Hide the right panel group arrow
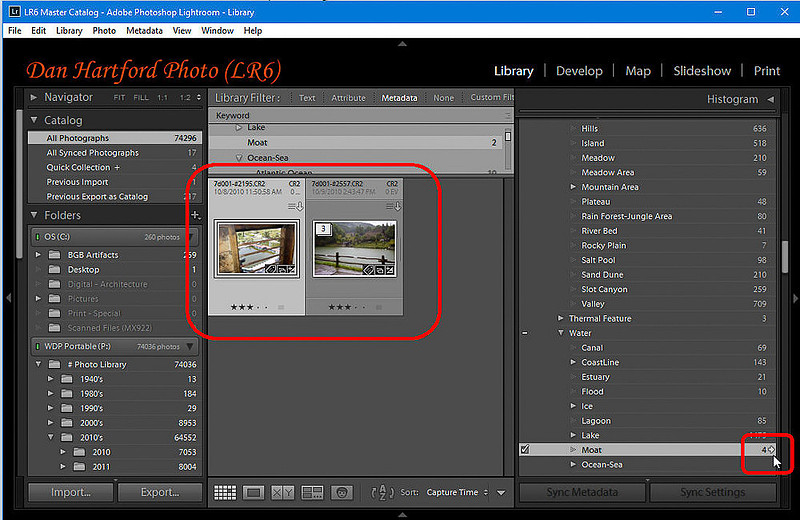 795,298
